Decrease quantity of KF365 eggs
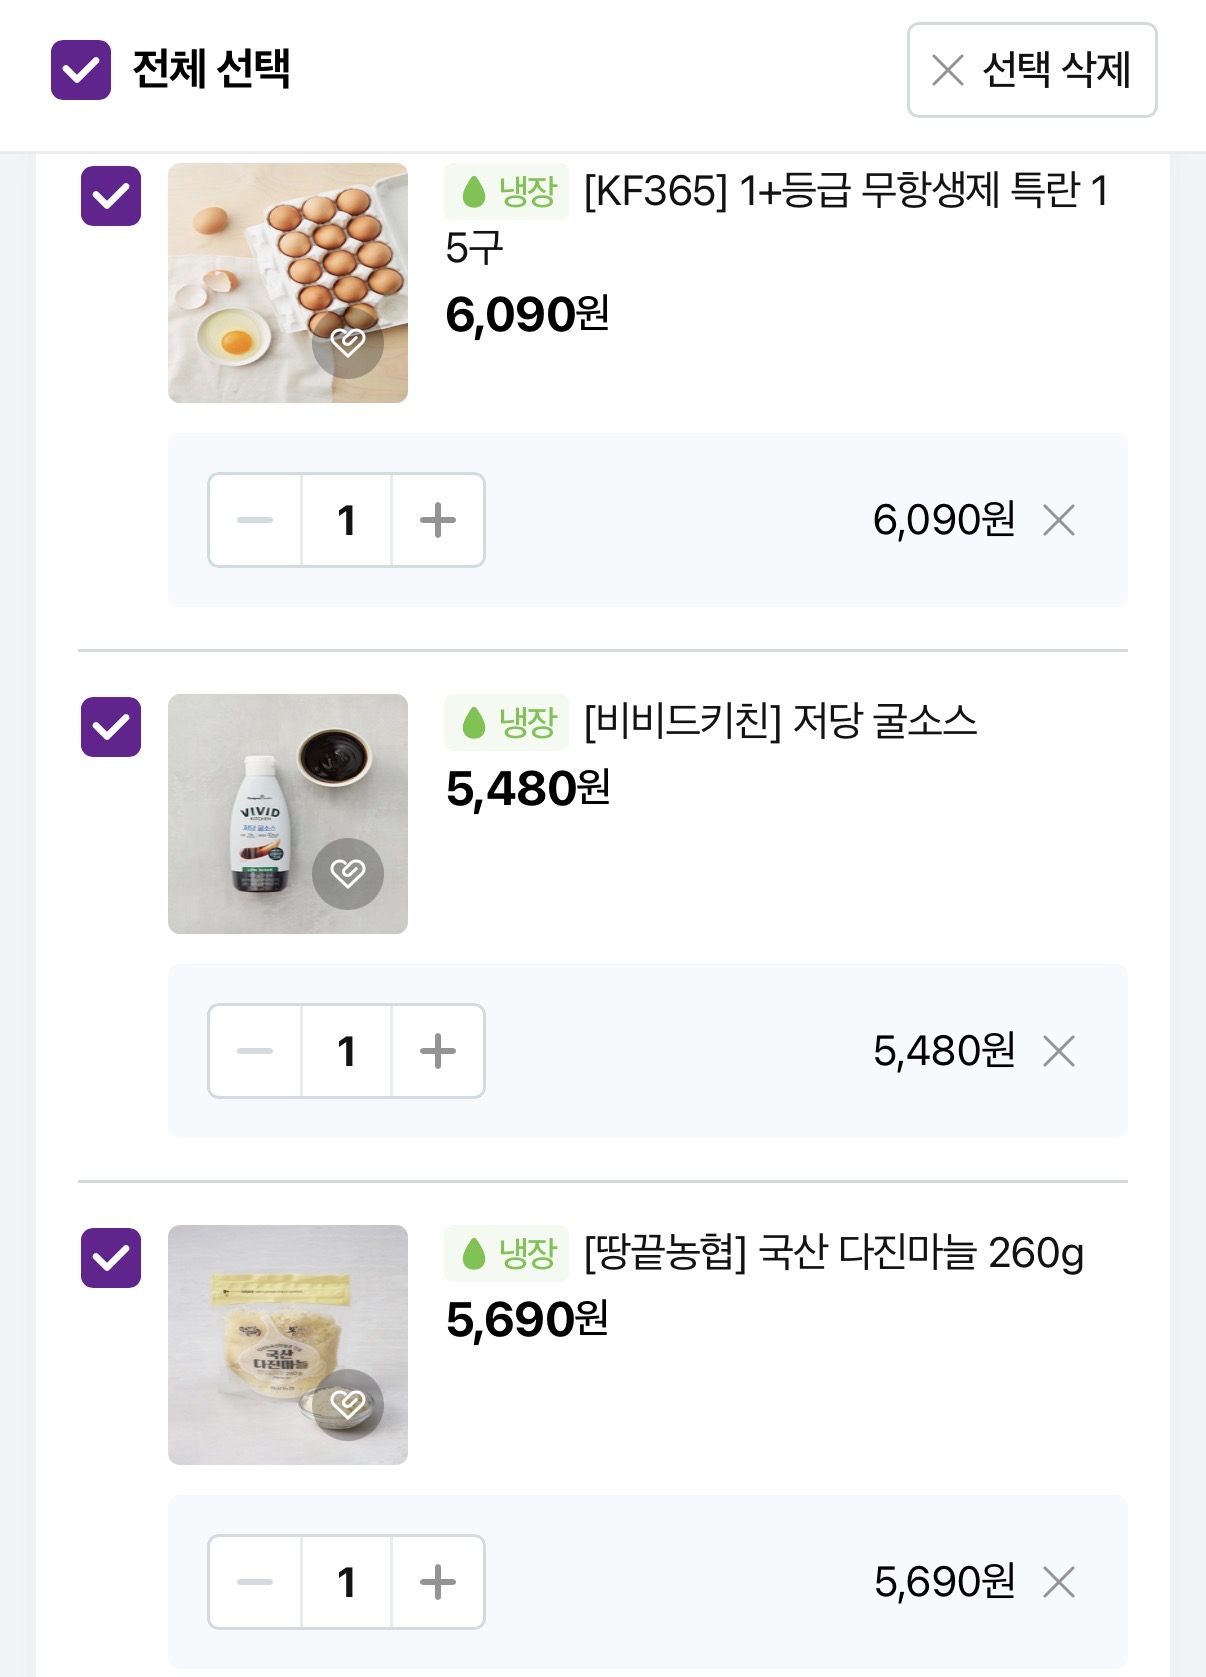Screen dimensions: 1206x1677 [x=255, y=520]
